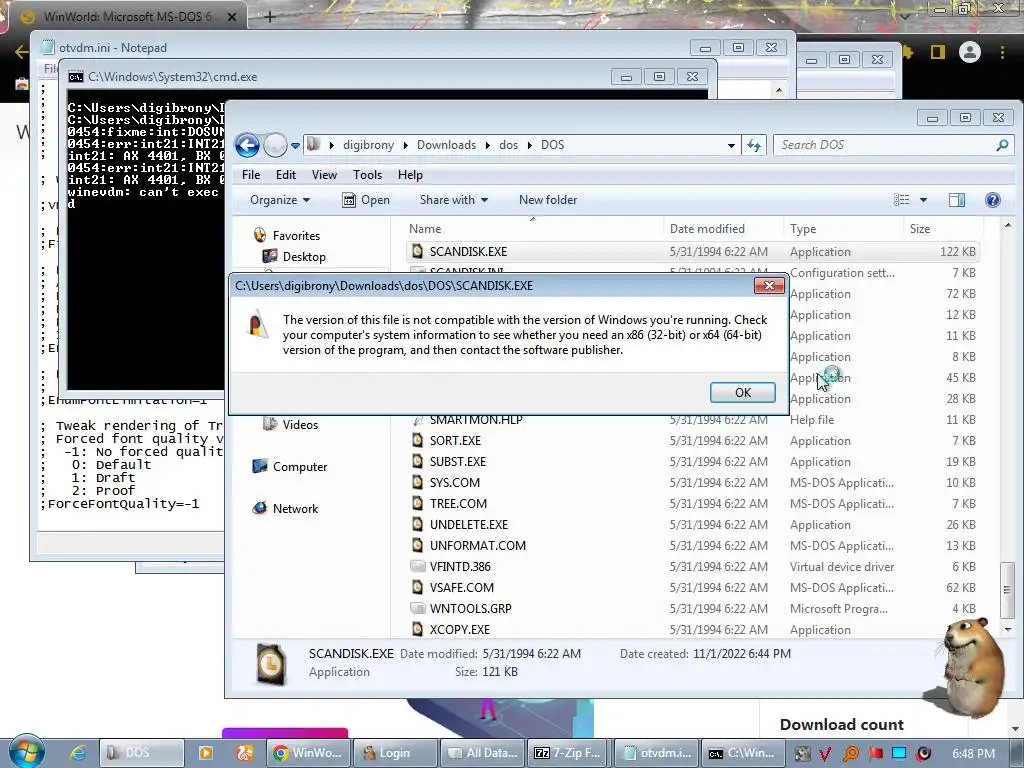Open Internet Explorer from taskbar
Viewport: 1024px width, 768px height.
tap(78, 753)
